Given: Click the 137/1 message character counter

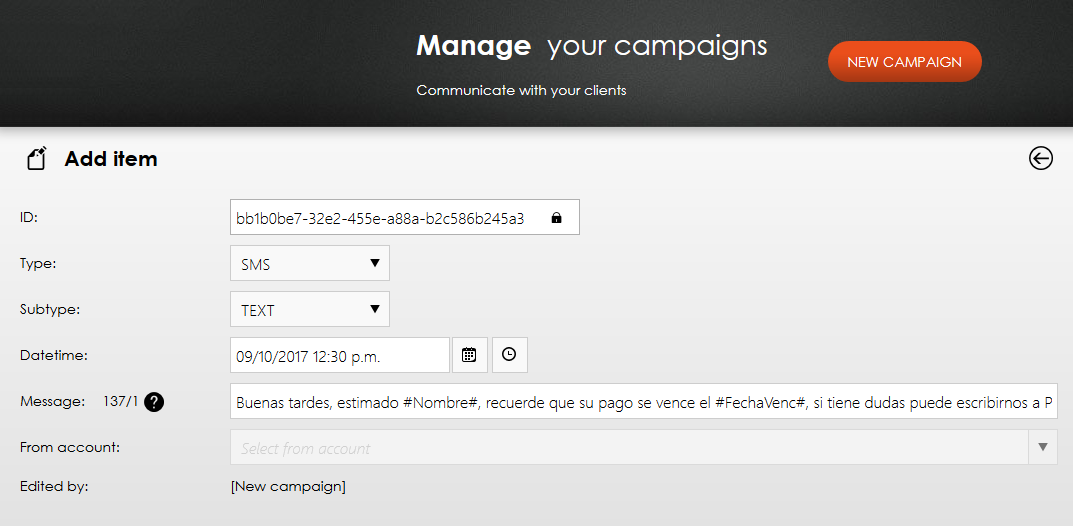Looking at the screenshot, I should [120, 402].
